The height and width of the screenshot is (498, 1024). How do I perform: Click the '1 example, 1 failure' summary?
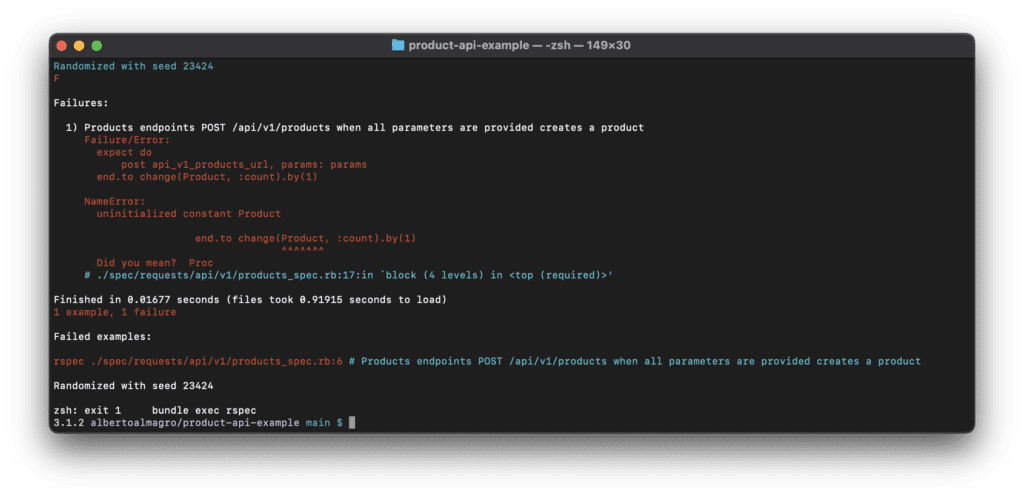(115, 312)
